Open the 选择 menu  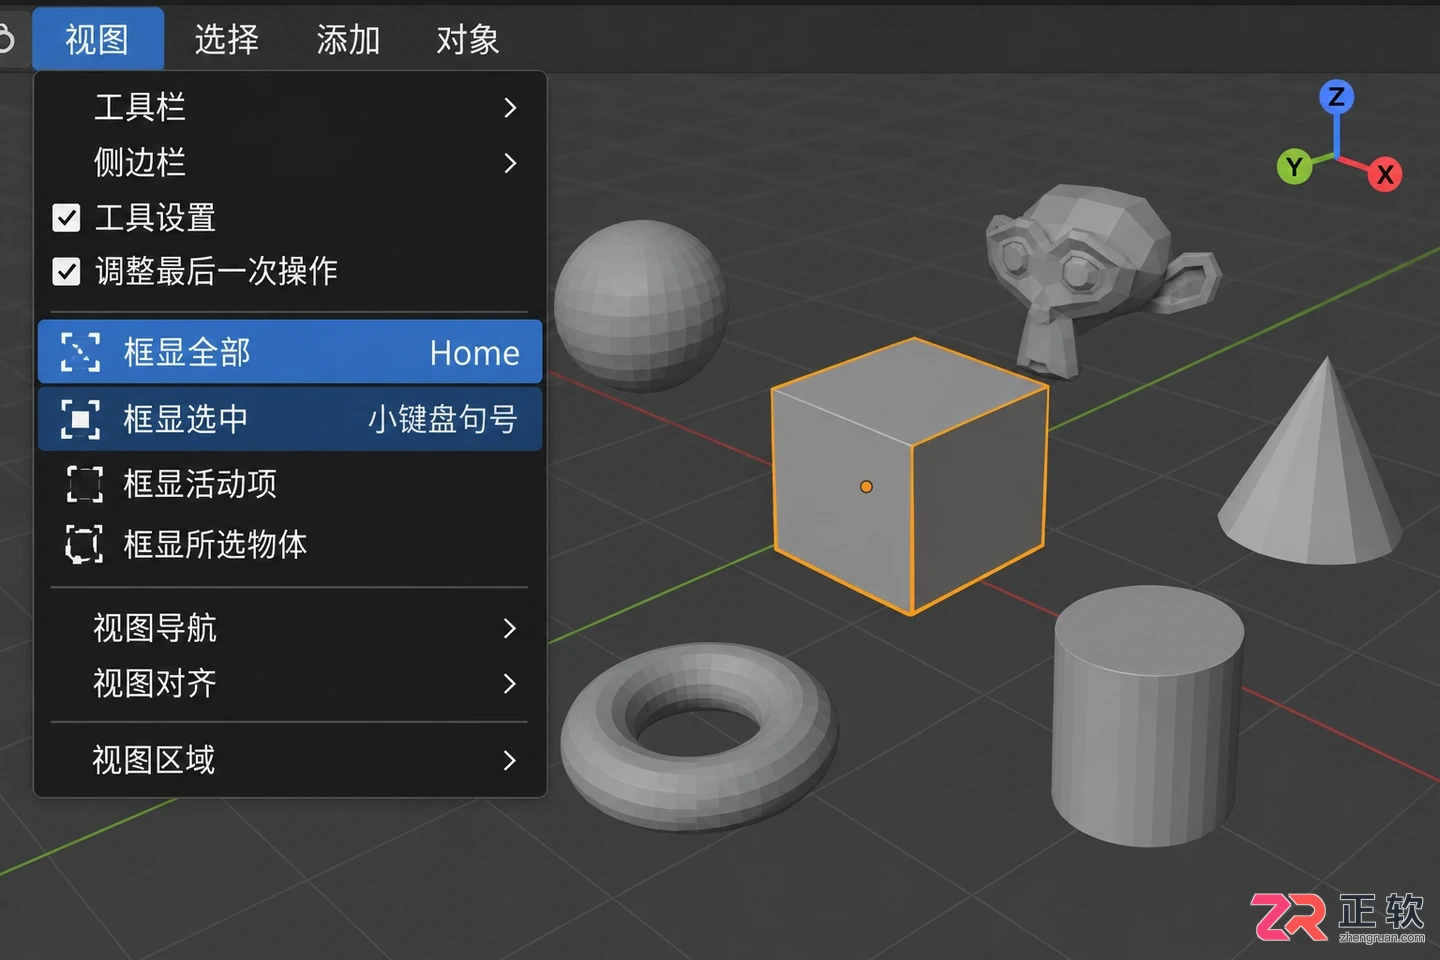point(227,39)
